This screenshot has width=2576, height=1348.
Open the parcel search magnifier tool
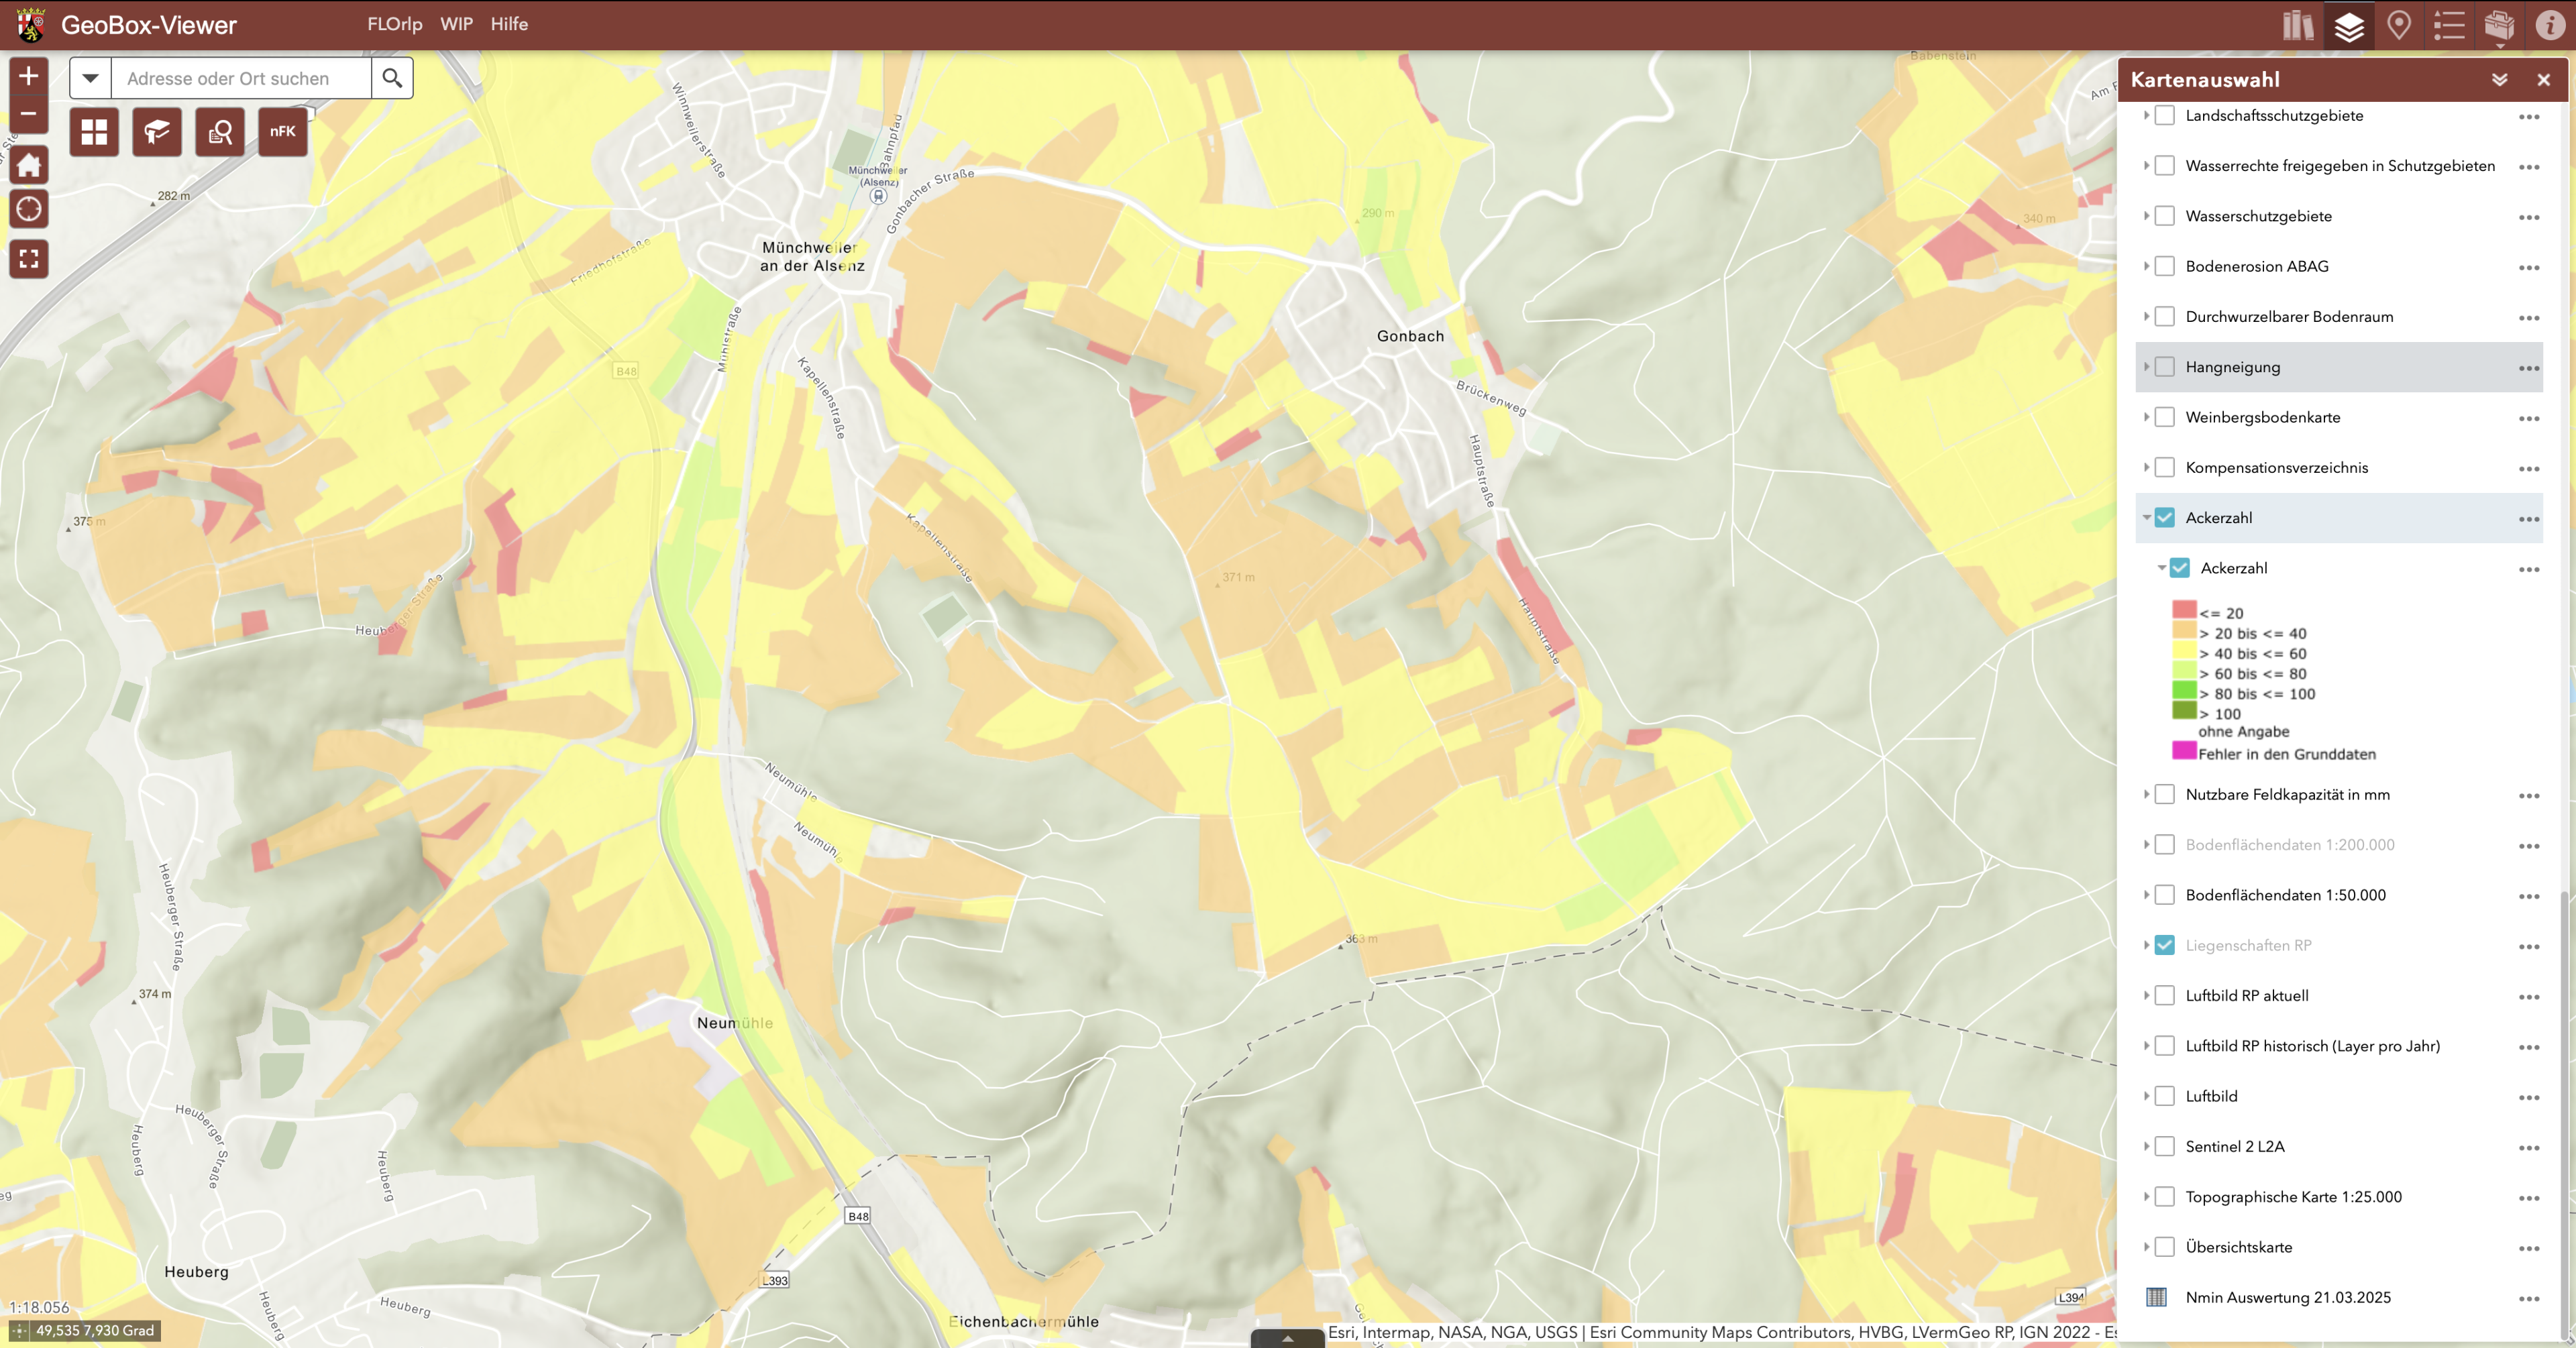pos(220,132)
